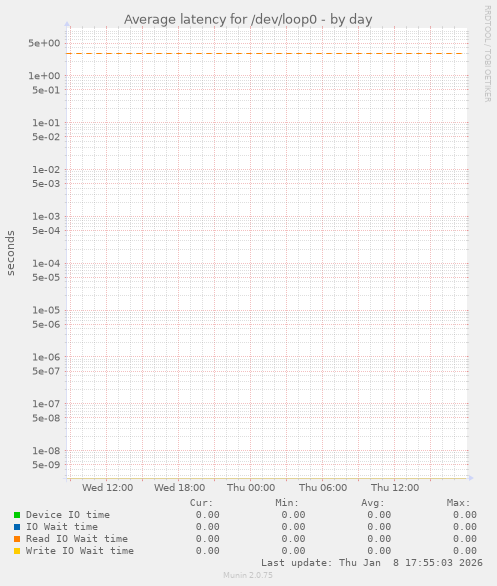Click the '5e+00' y-axis tick label
497x586 pixels.
44,43
